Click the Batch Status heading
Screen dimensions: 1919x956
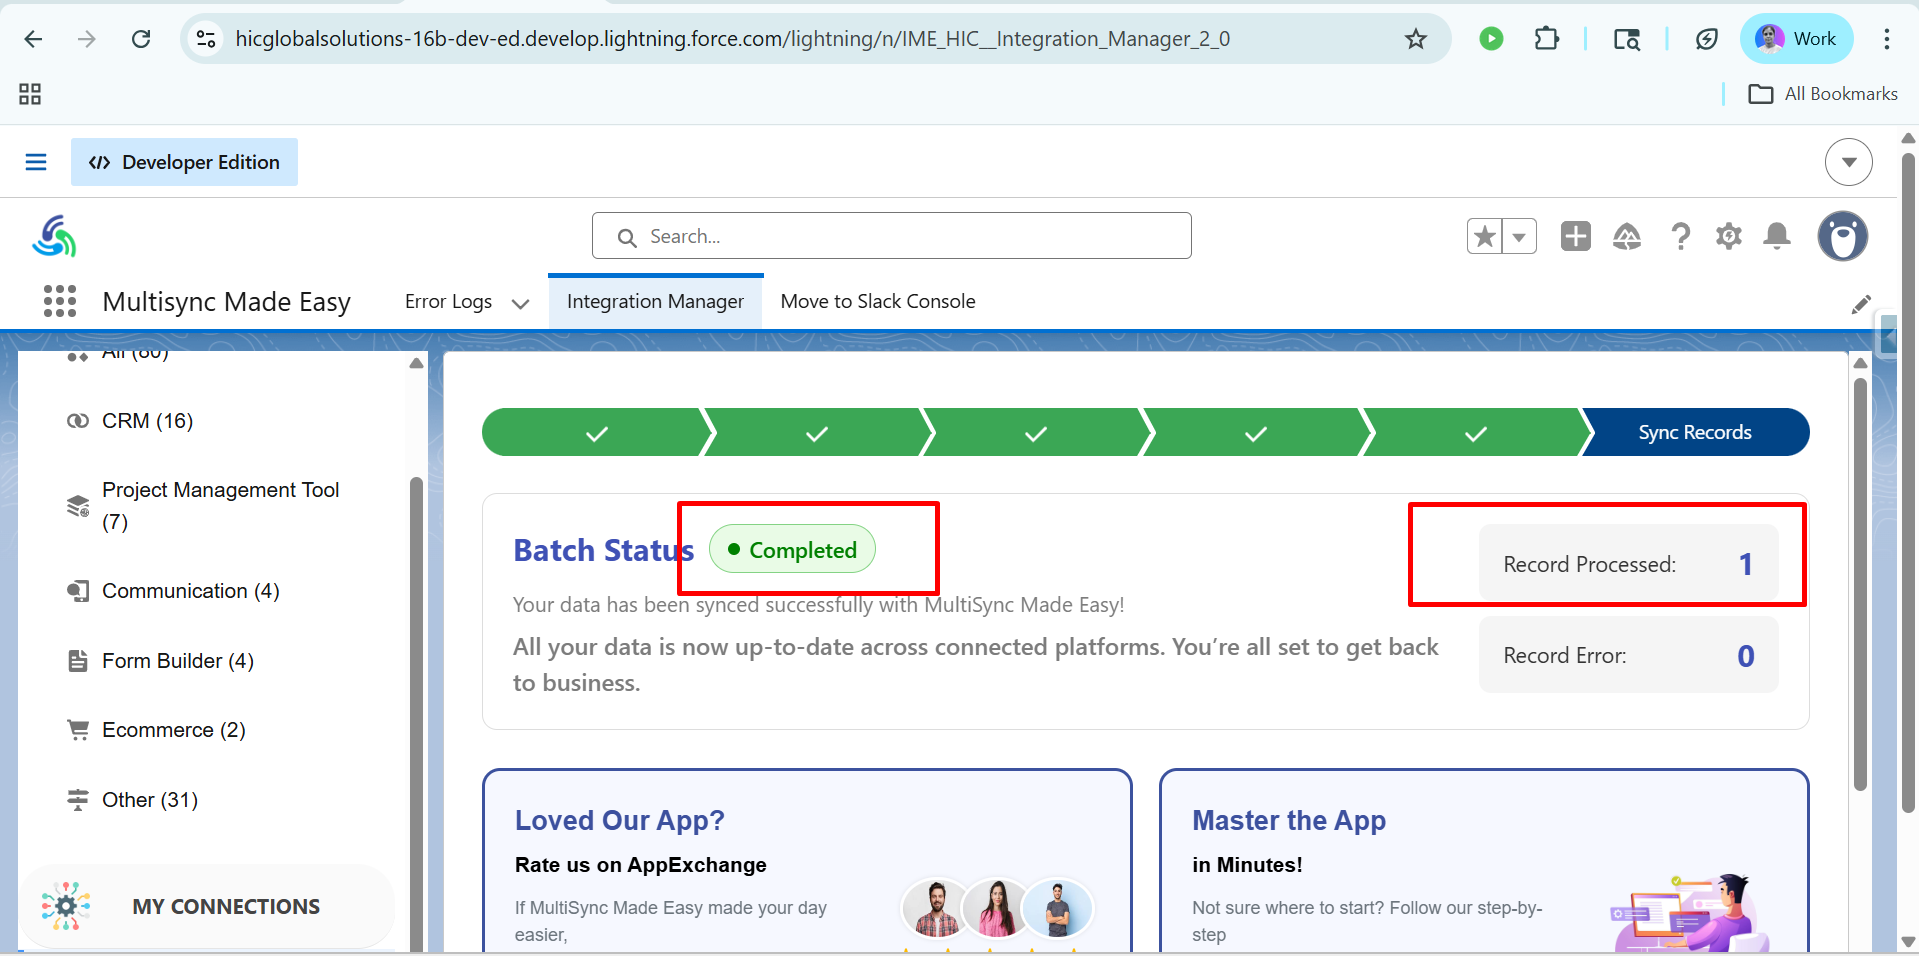click(603, 550)
